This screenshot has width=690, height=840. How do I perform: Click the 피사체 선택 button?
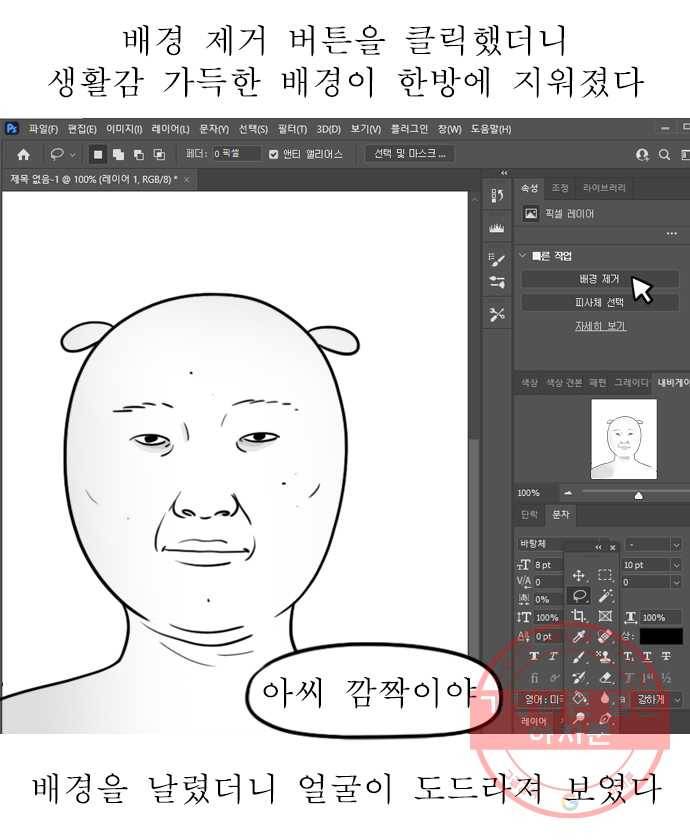[x=599, y=303]
